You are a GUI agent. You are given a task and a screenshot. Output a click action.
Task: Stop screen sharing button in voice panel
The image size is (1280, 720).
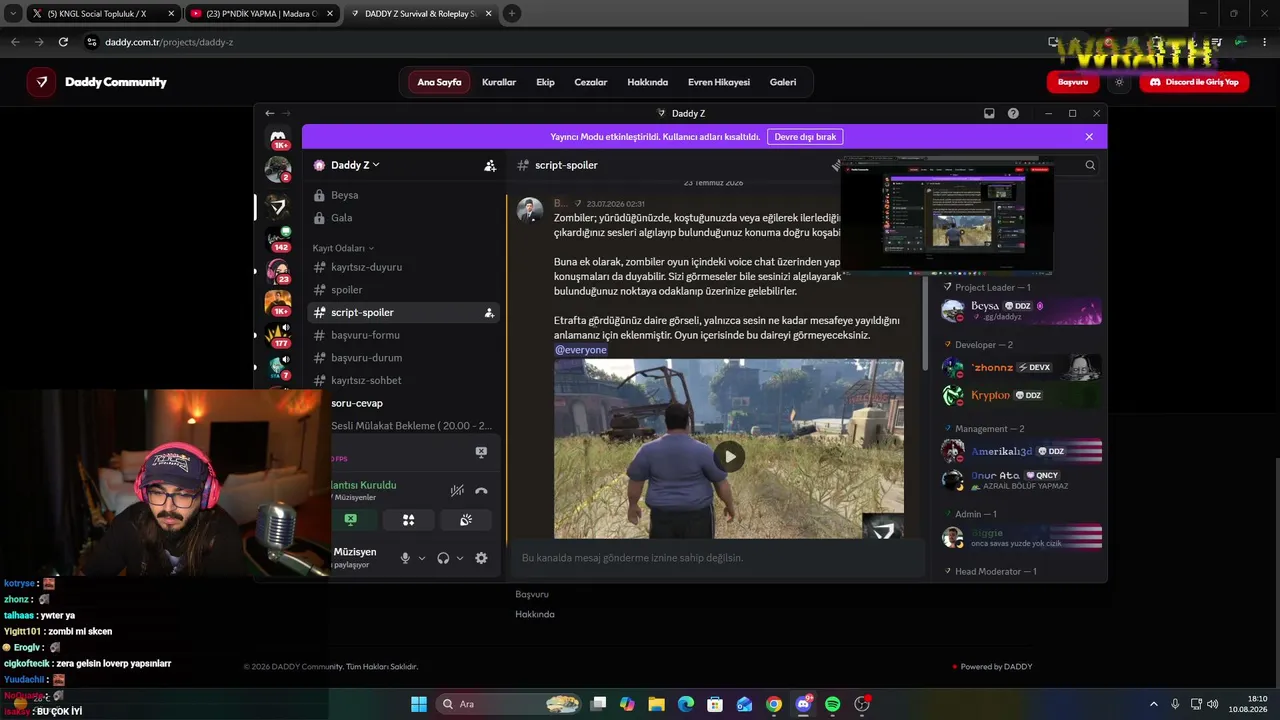point(350,520)
